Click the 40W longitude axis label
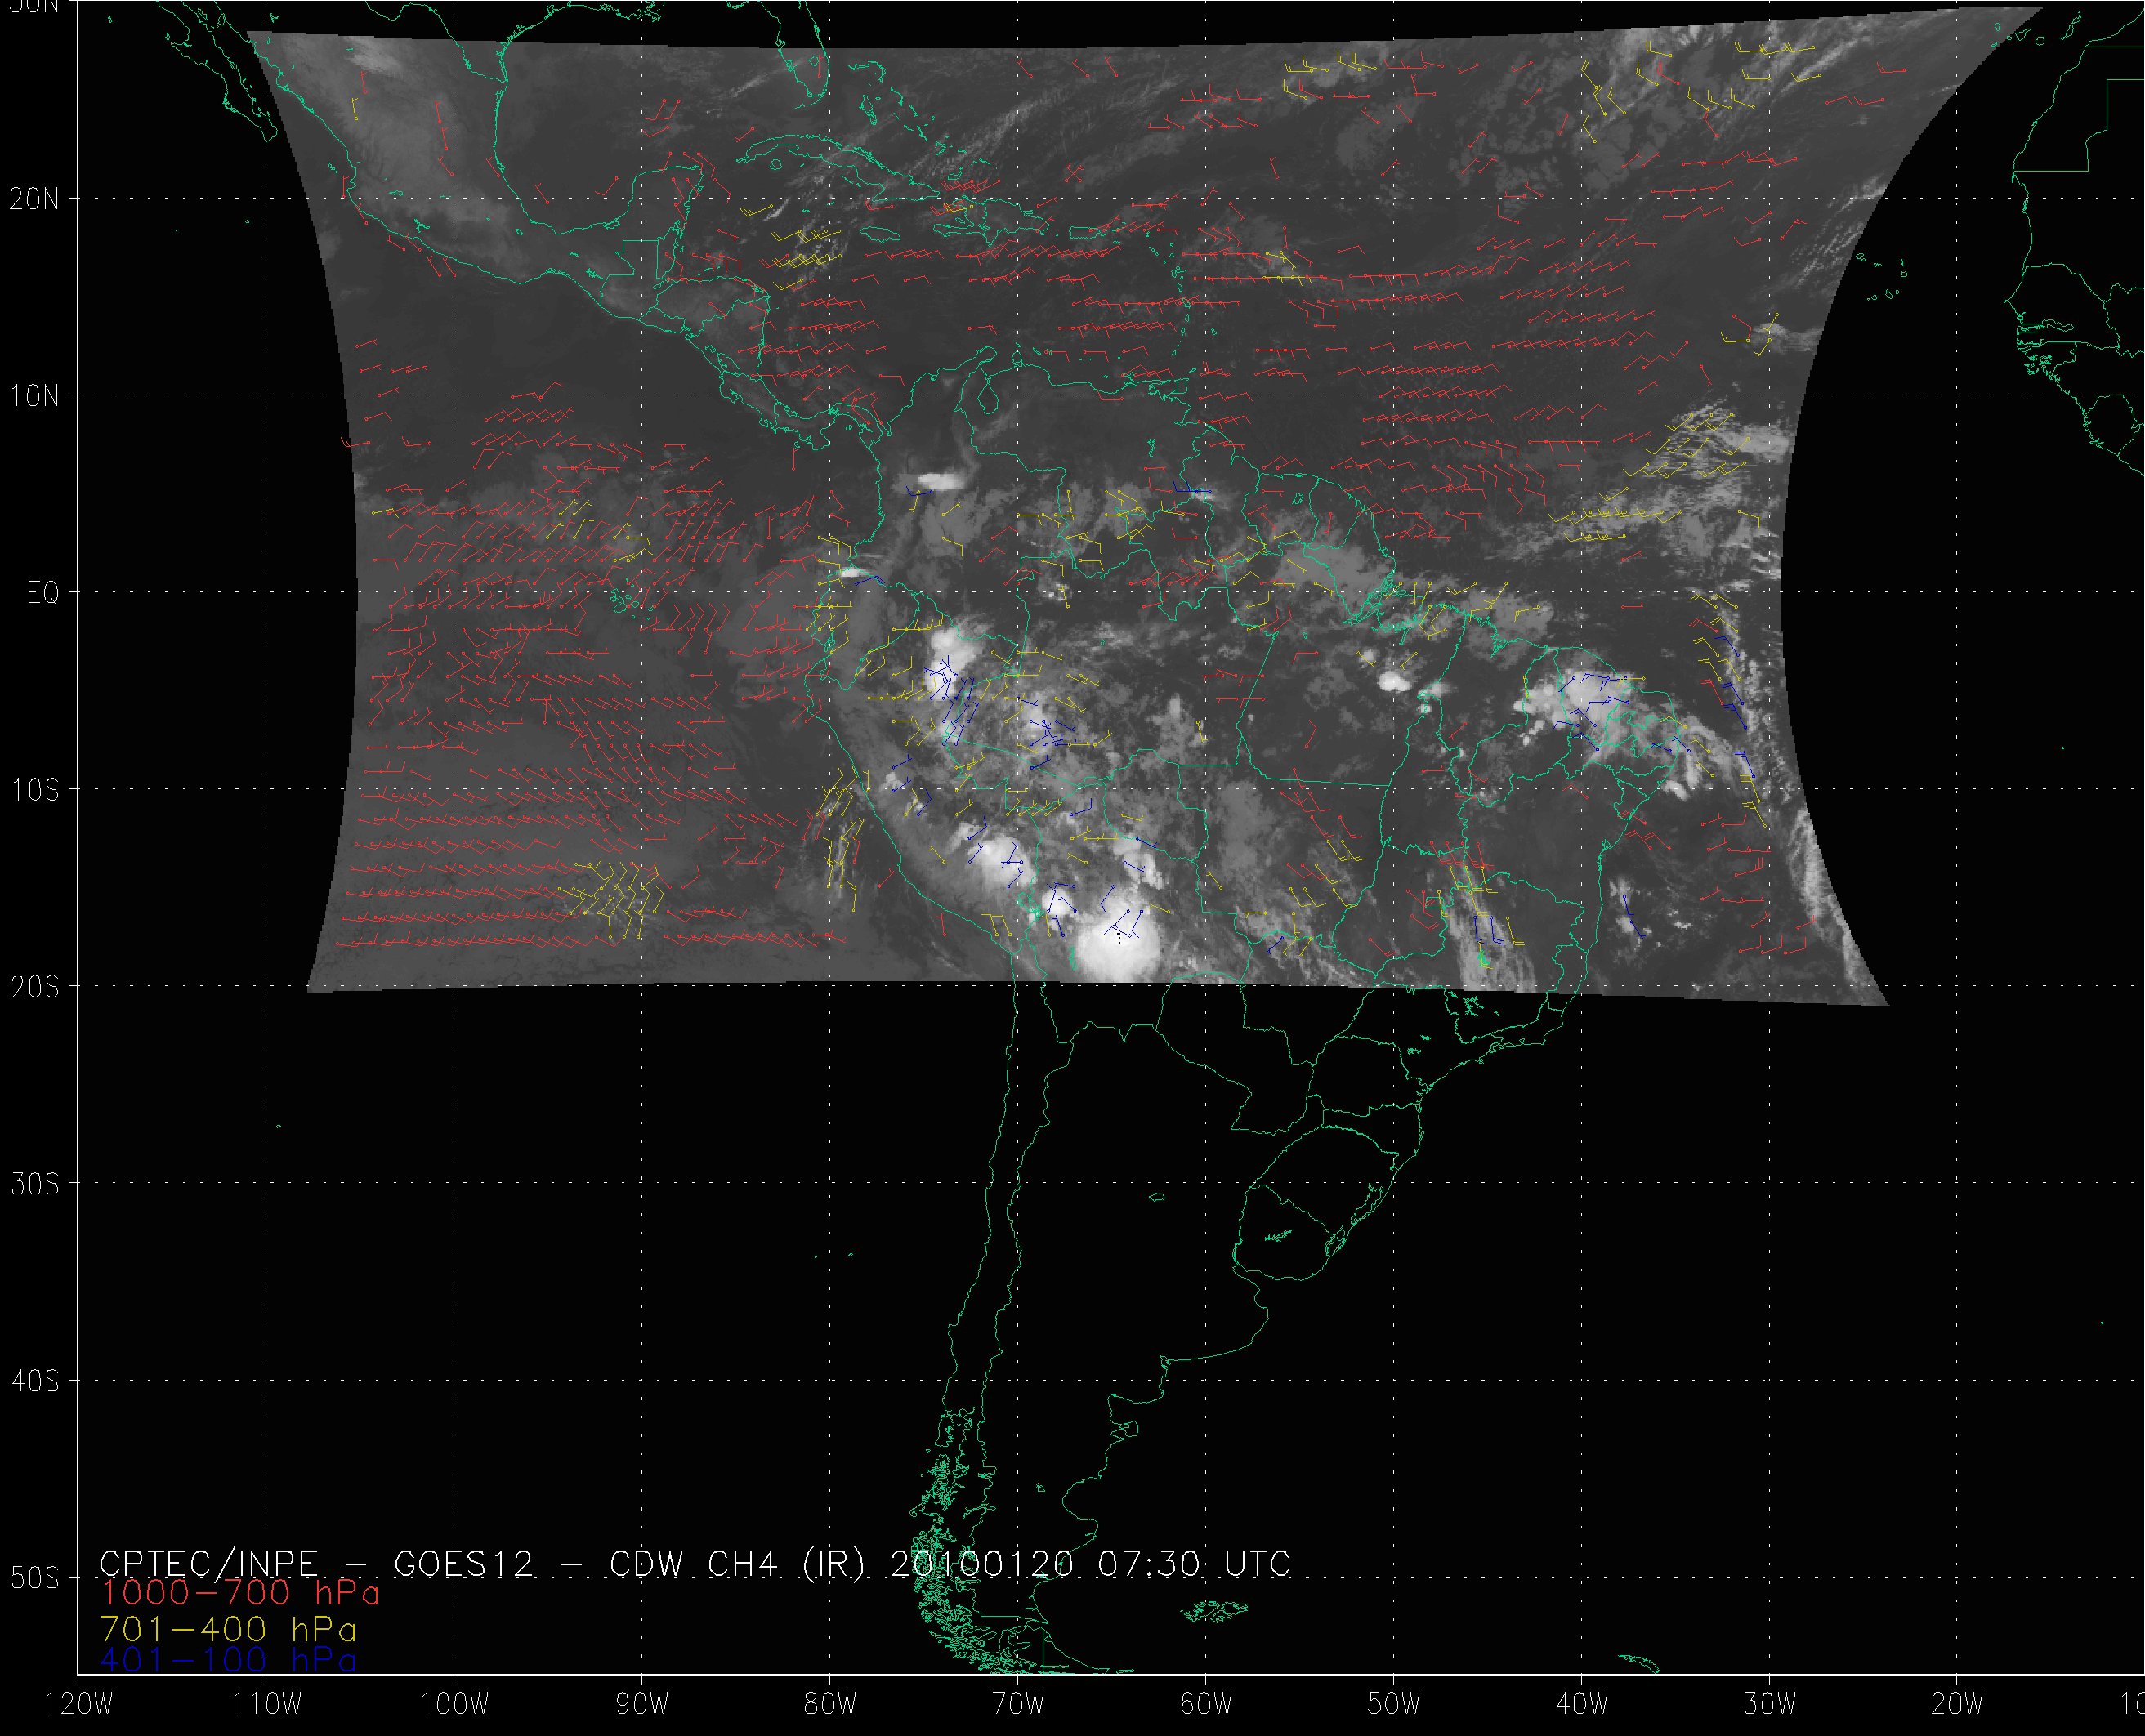The width and height of the screenshot is (2145, 1736). coord(1582,1704)
